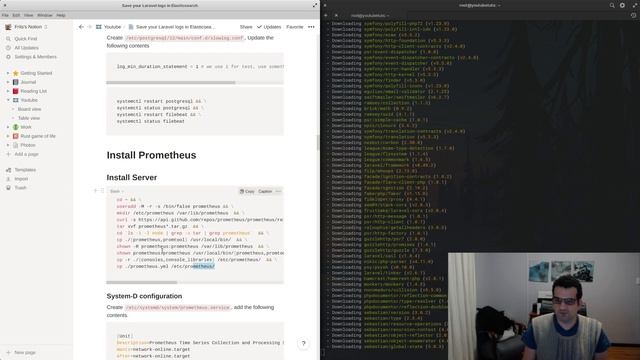Mark the page as Favorite
This screenshot has width=640, height=360.
(x=295, y=27)
